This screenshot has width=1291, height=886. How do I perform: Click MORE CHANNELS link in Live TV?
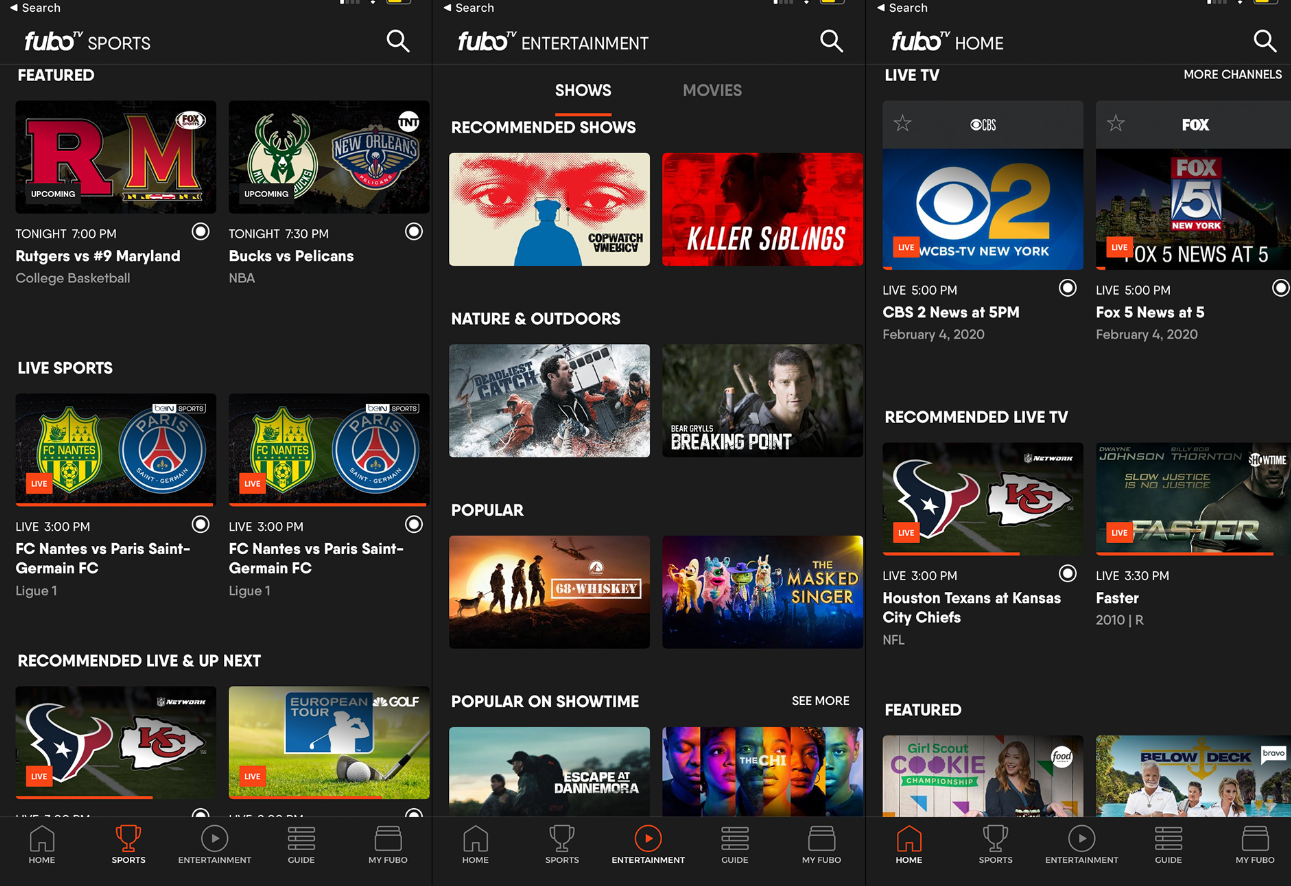coord(1232,75)
